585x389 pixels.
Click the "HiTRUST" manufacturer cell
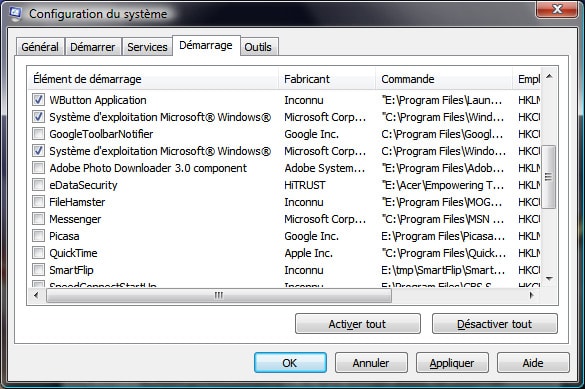[305, 185]
